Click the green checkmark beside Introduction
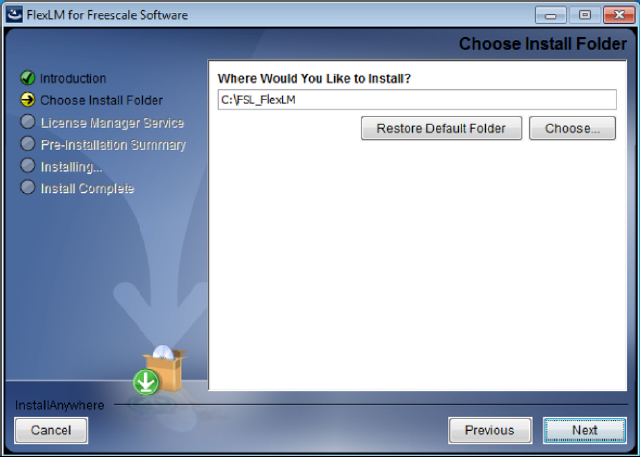Viewport: 640px width, 457px height. pyautogui.click(x=28, y=78)
